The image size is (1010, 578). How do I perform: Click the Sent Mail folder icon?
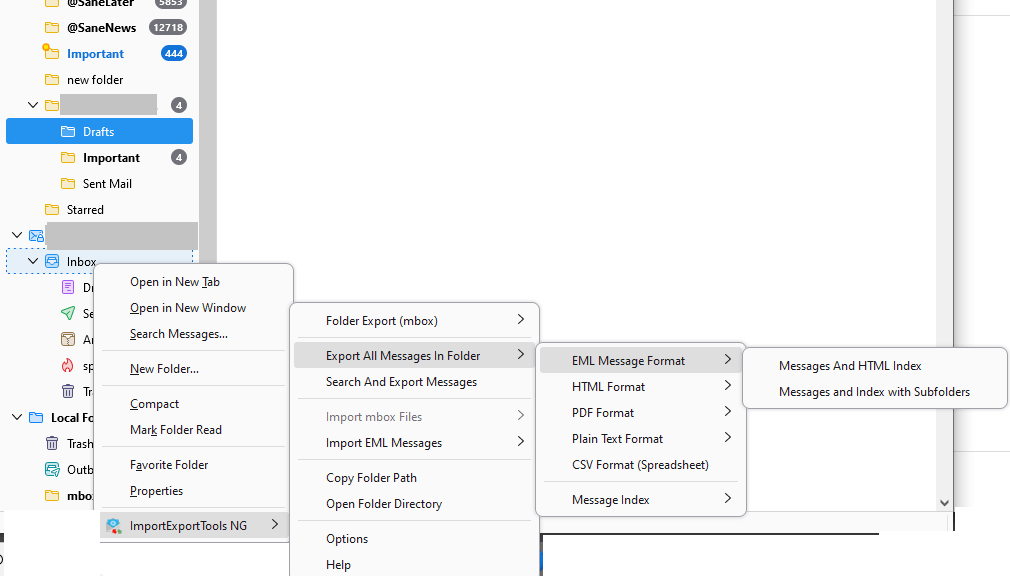(68, 184)
